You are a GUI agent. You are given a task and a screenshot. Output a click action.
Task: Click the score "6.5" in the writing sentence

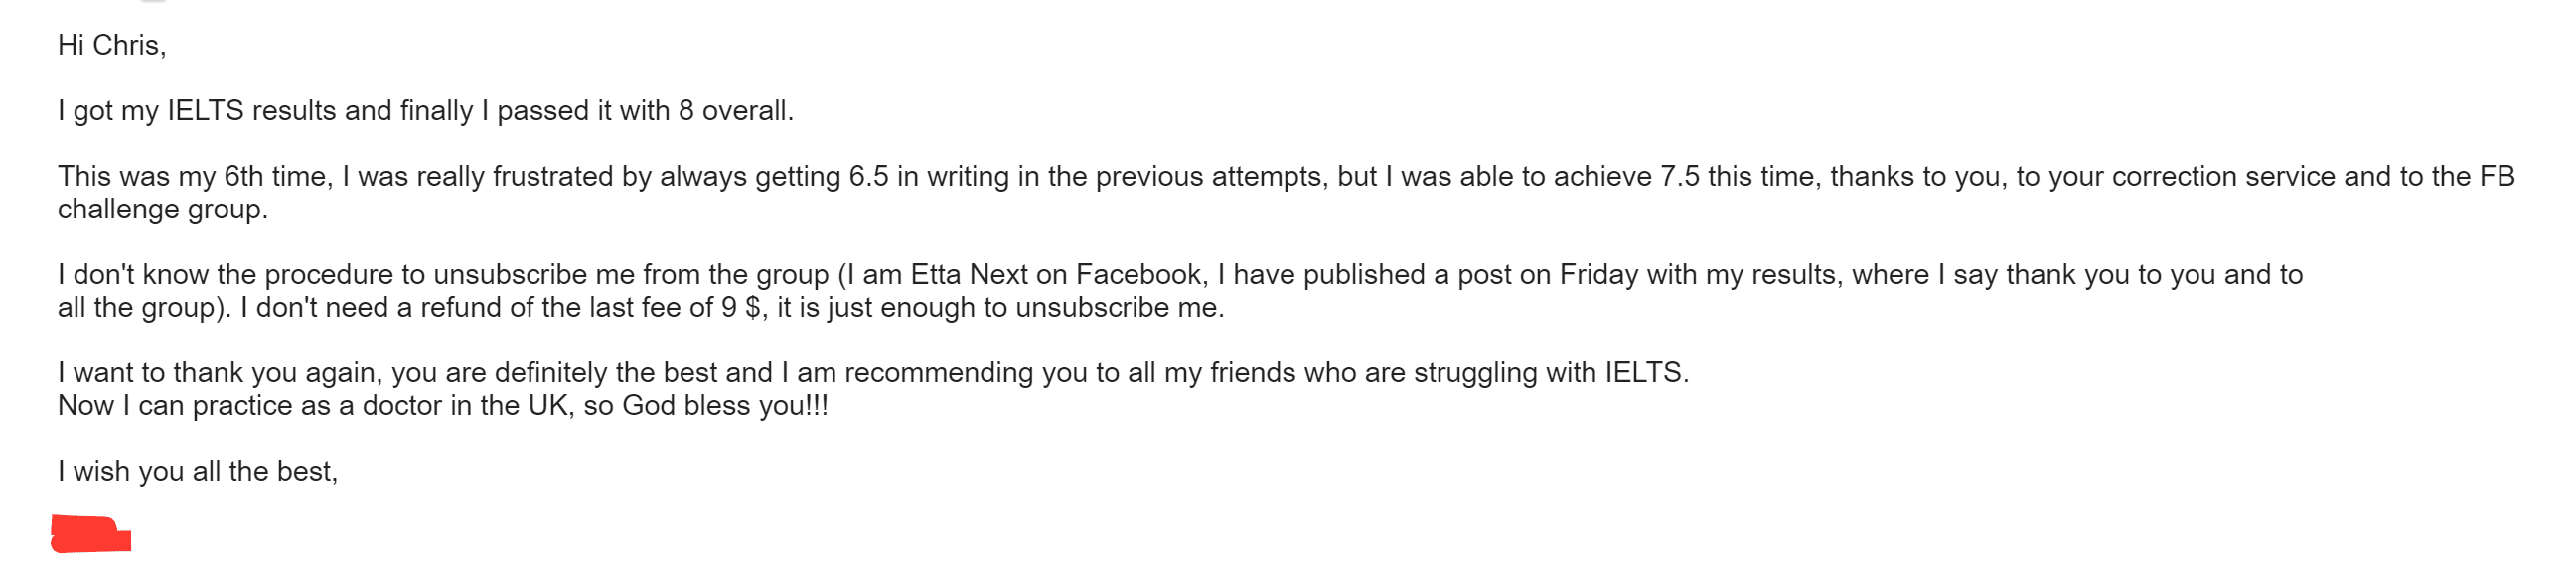[x=868, y=177]
